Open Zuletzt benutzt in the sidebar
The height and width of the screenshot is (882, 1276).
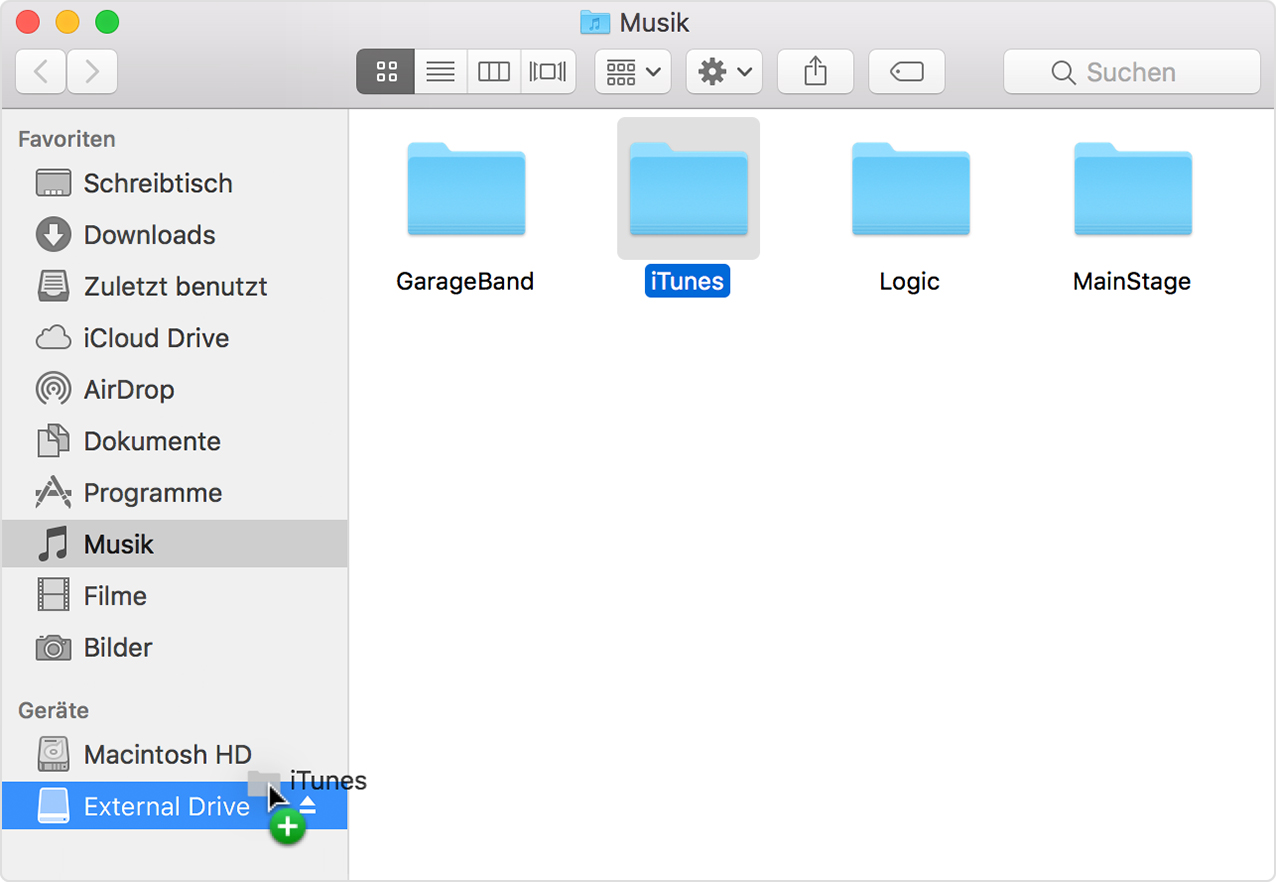point(174,286)
